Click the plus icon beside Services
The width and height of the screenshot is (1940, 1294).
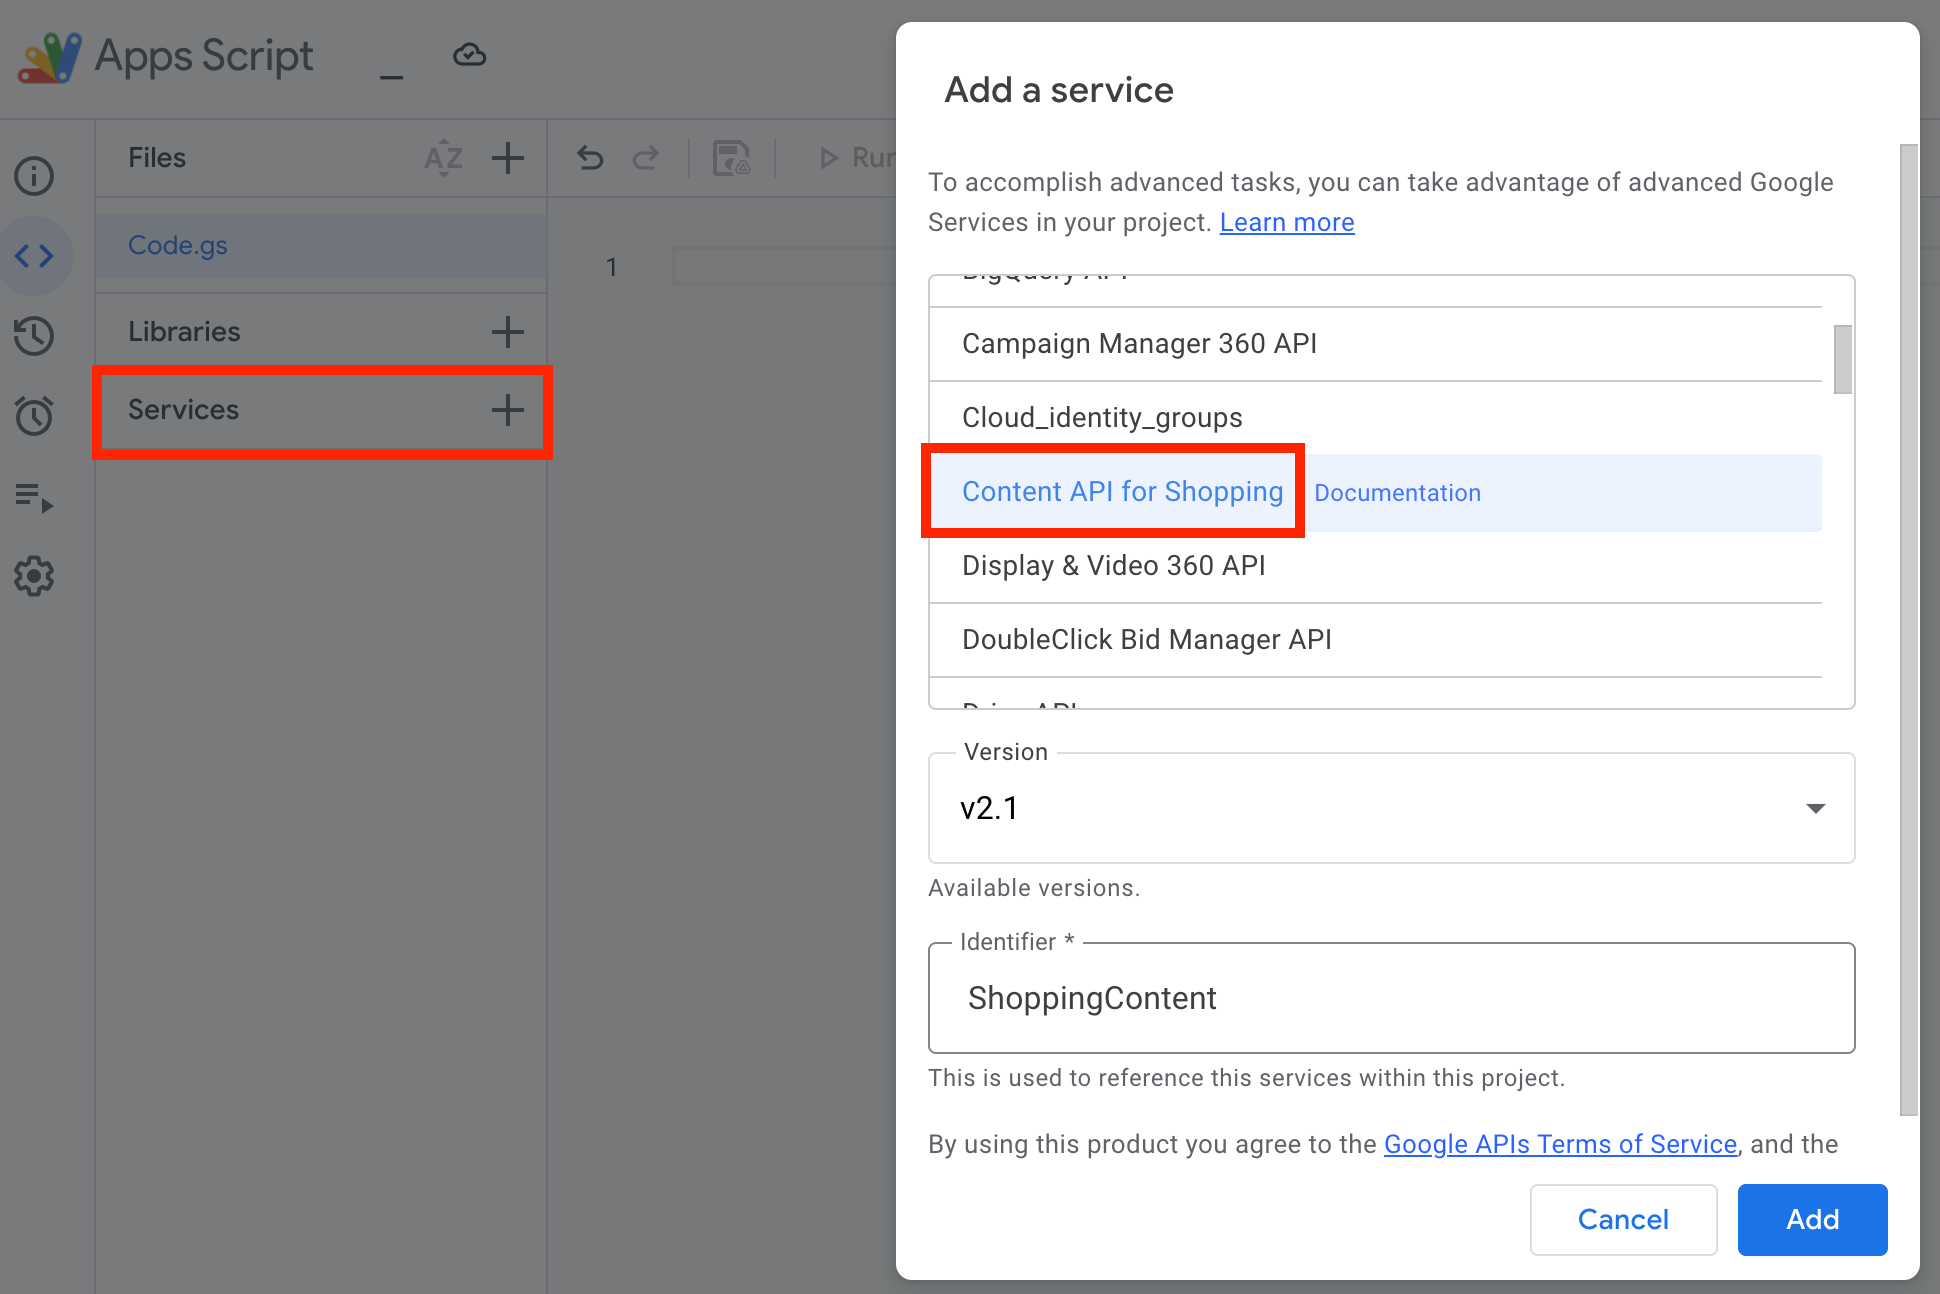click(x=508, y=410)
